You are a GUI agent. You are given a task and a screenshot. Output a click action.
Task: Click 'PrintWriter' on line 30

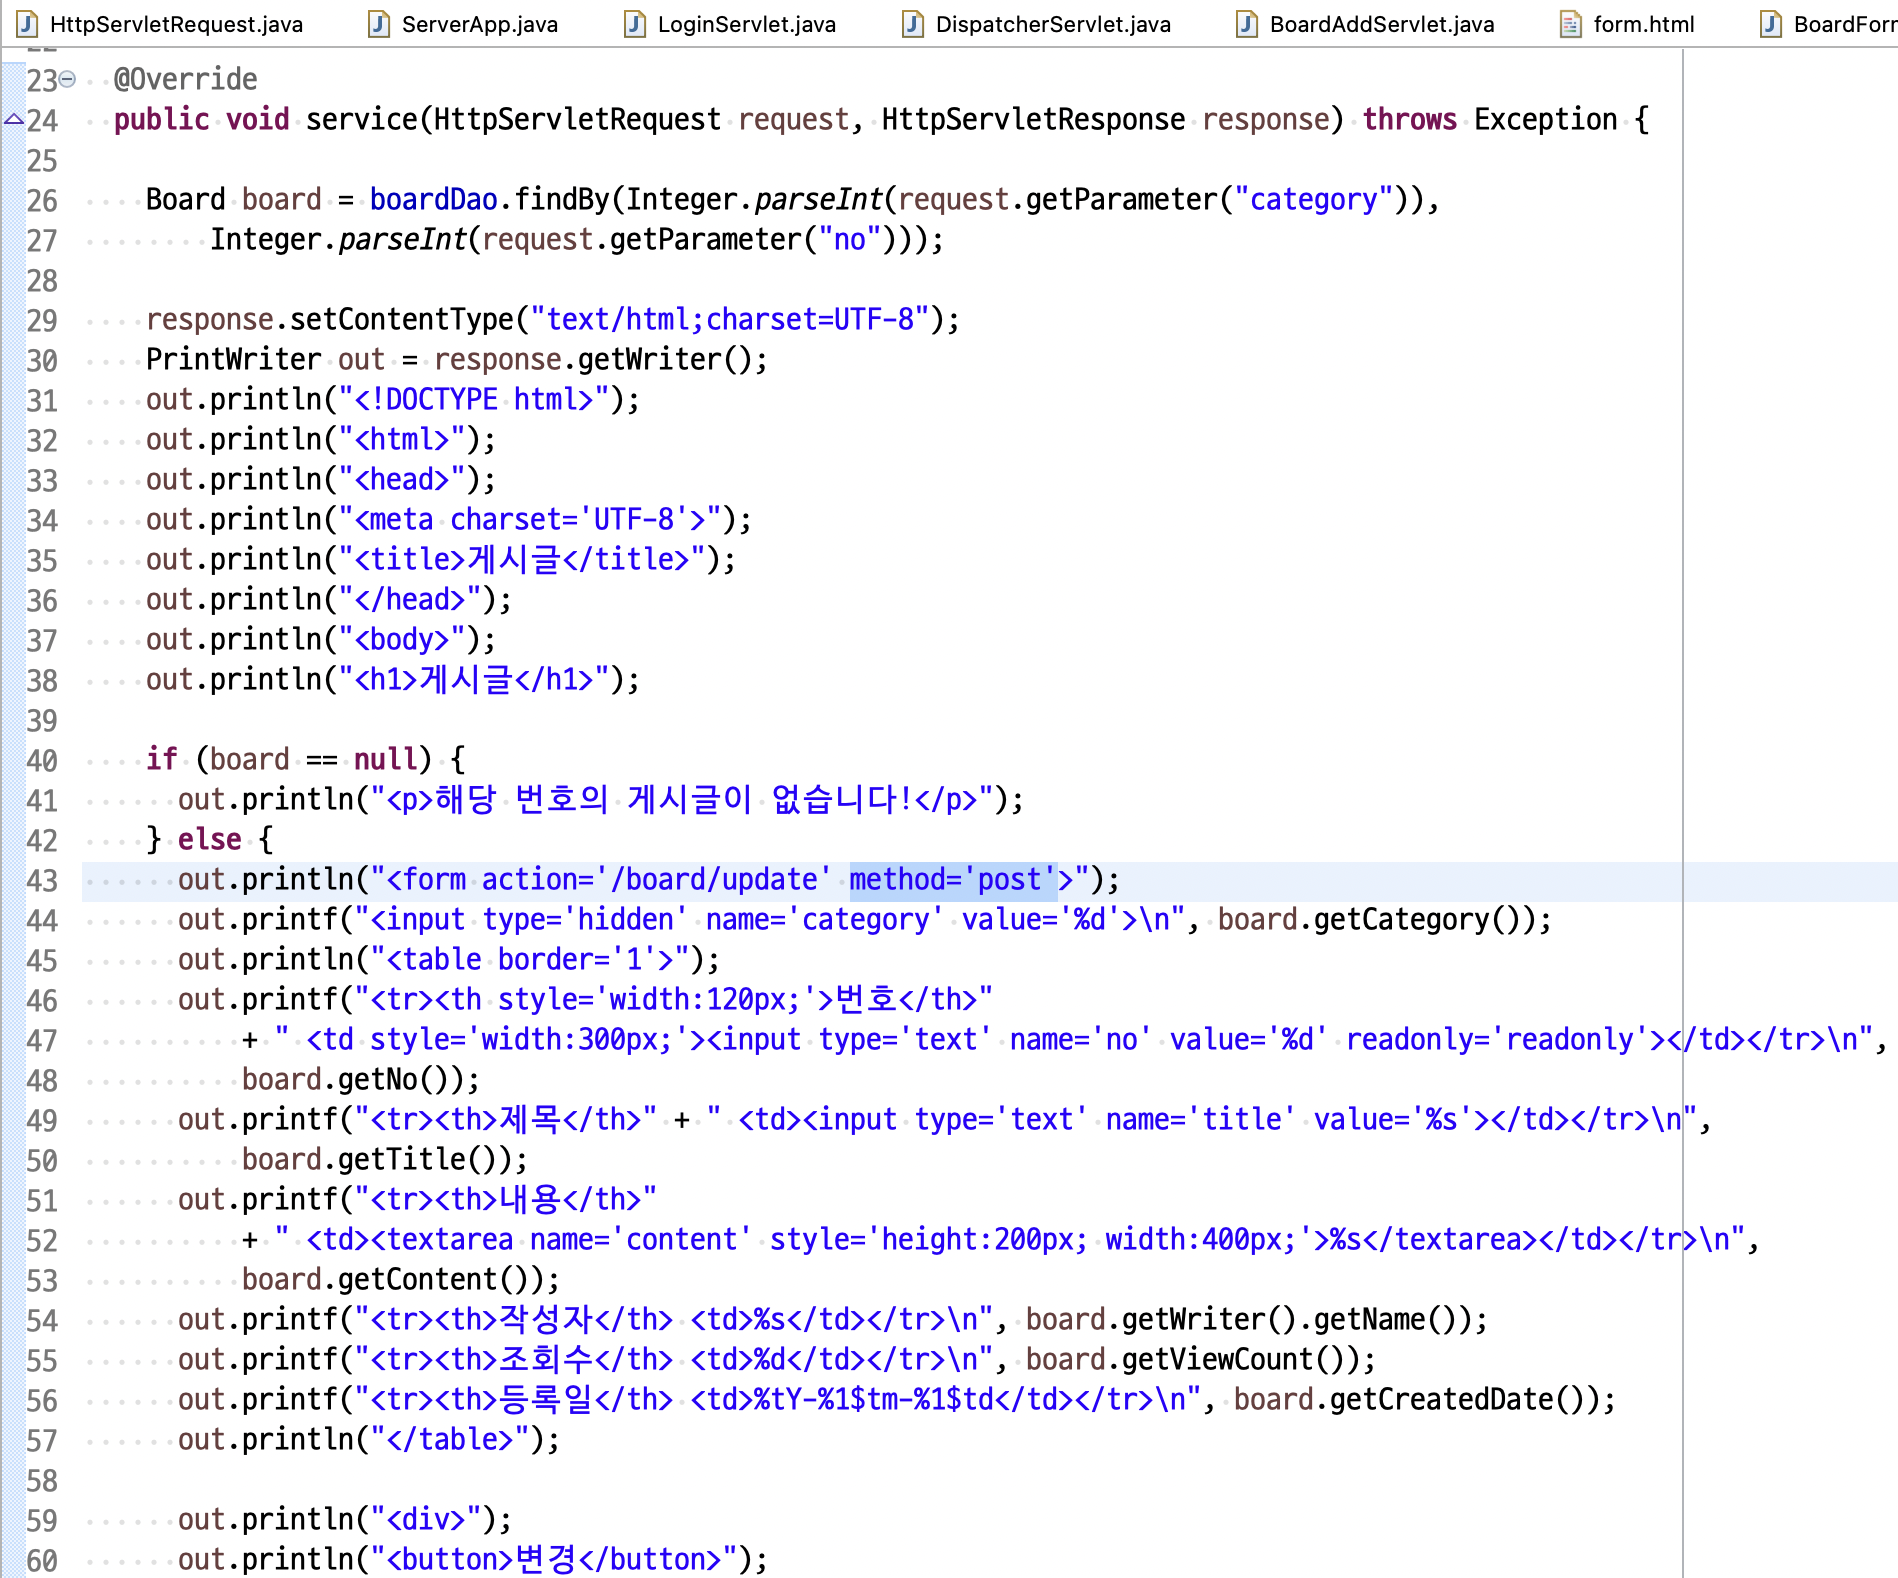tap(233, 360)
